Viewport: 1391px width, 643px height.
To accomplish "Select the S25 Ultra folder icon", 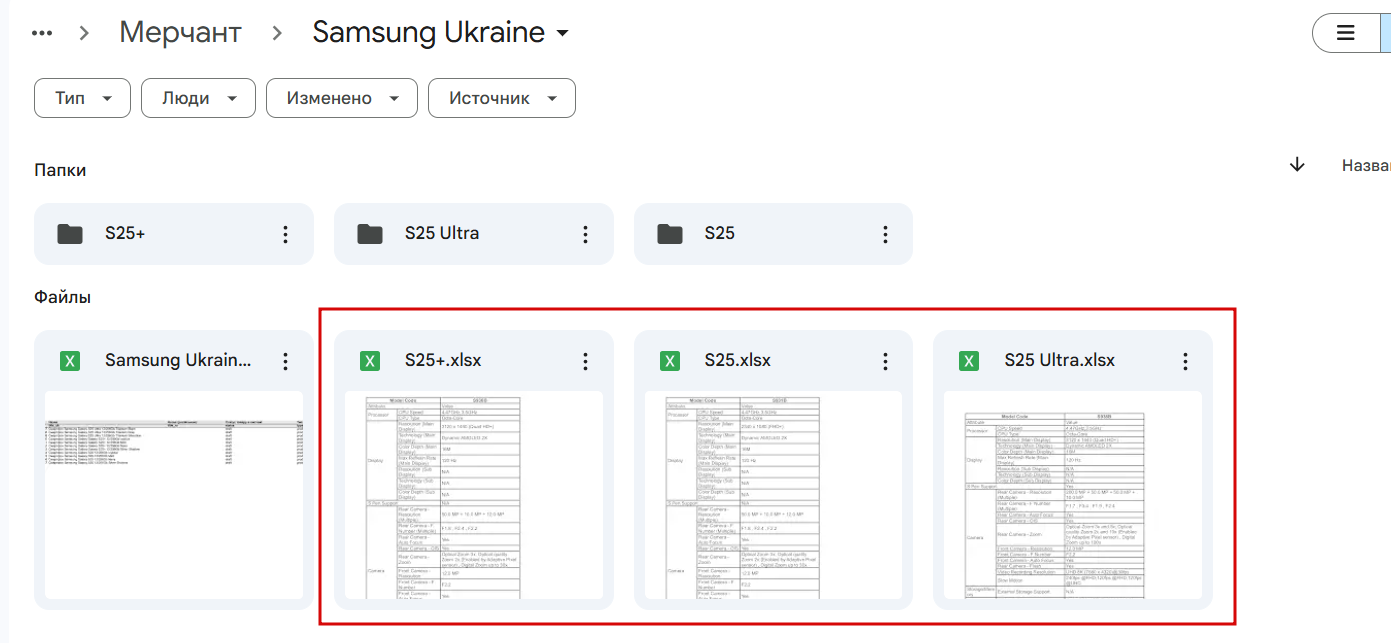I will (x=370, y=234).
